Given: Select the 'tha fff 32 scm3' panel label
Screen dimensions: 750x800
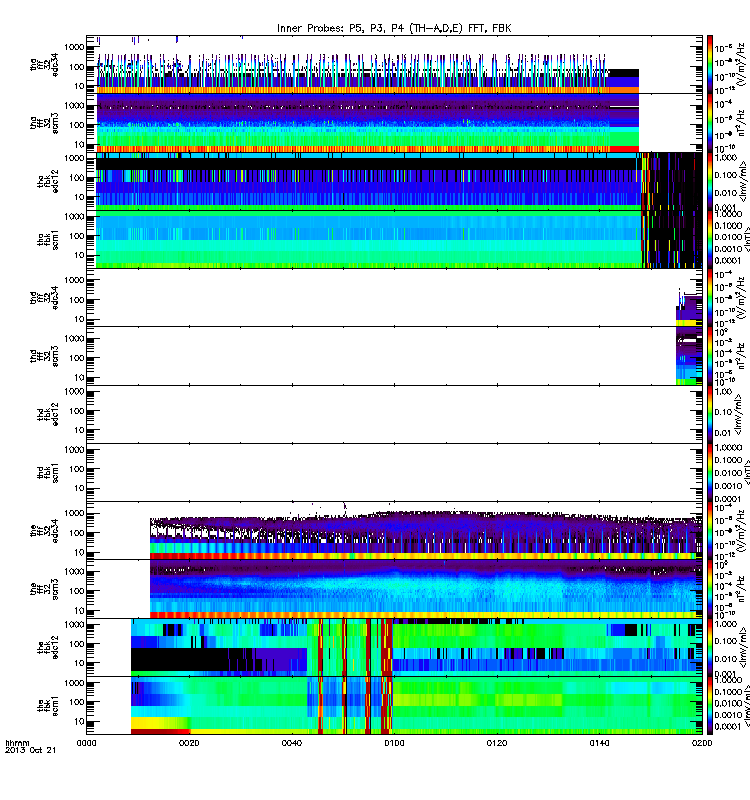Looking at the screenshot, I should [x=44, y=123].
